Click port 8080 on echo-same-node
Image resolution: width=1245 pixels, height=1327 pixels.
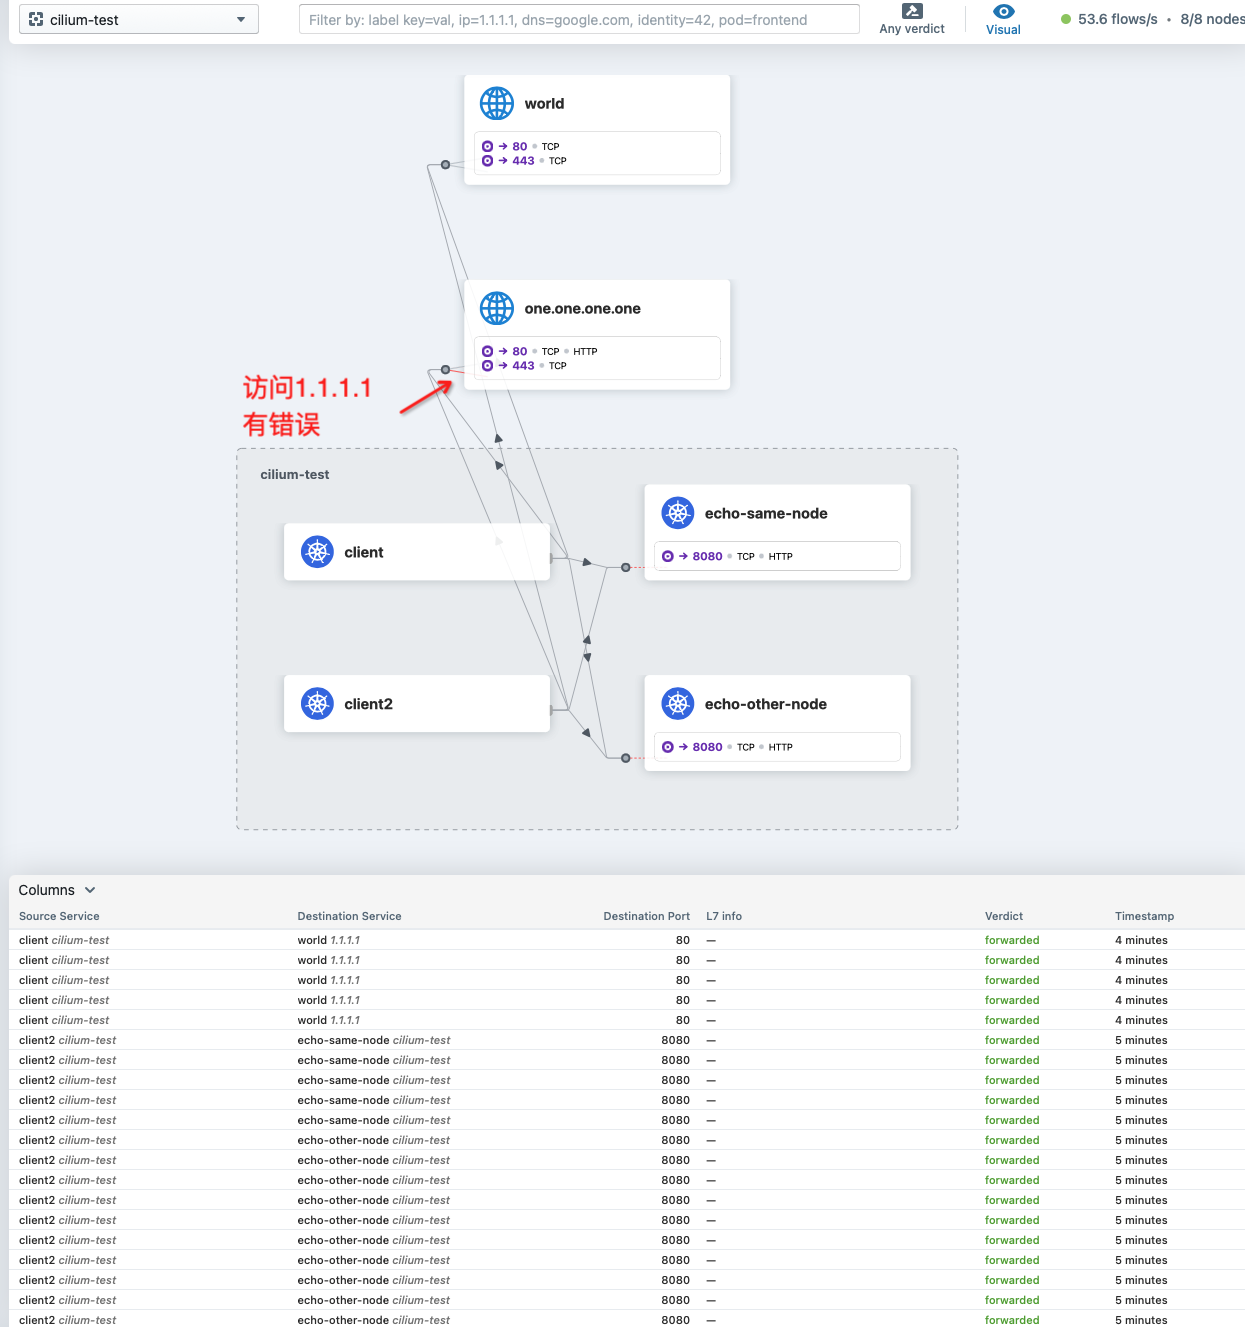point(706,556)
